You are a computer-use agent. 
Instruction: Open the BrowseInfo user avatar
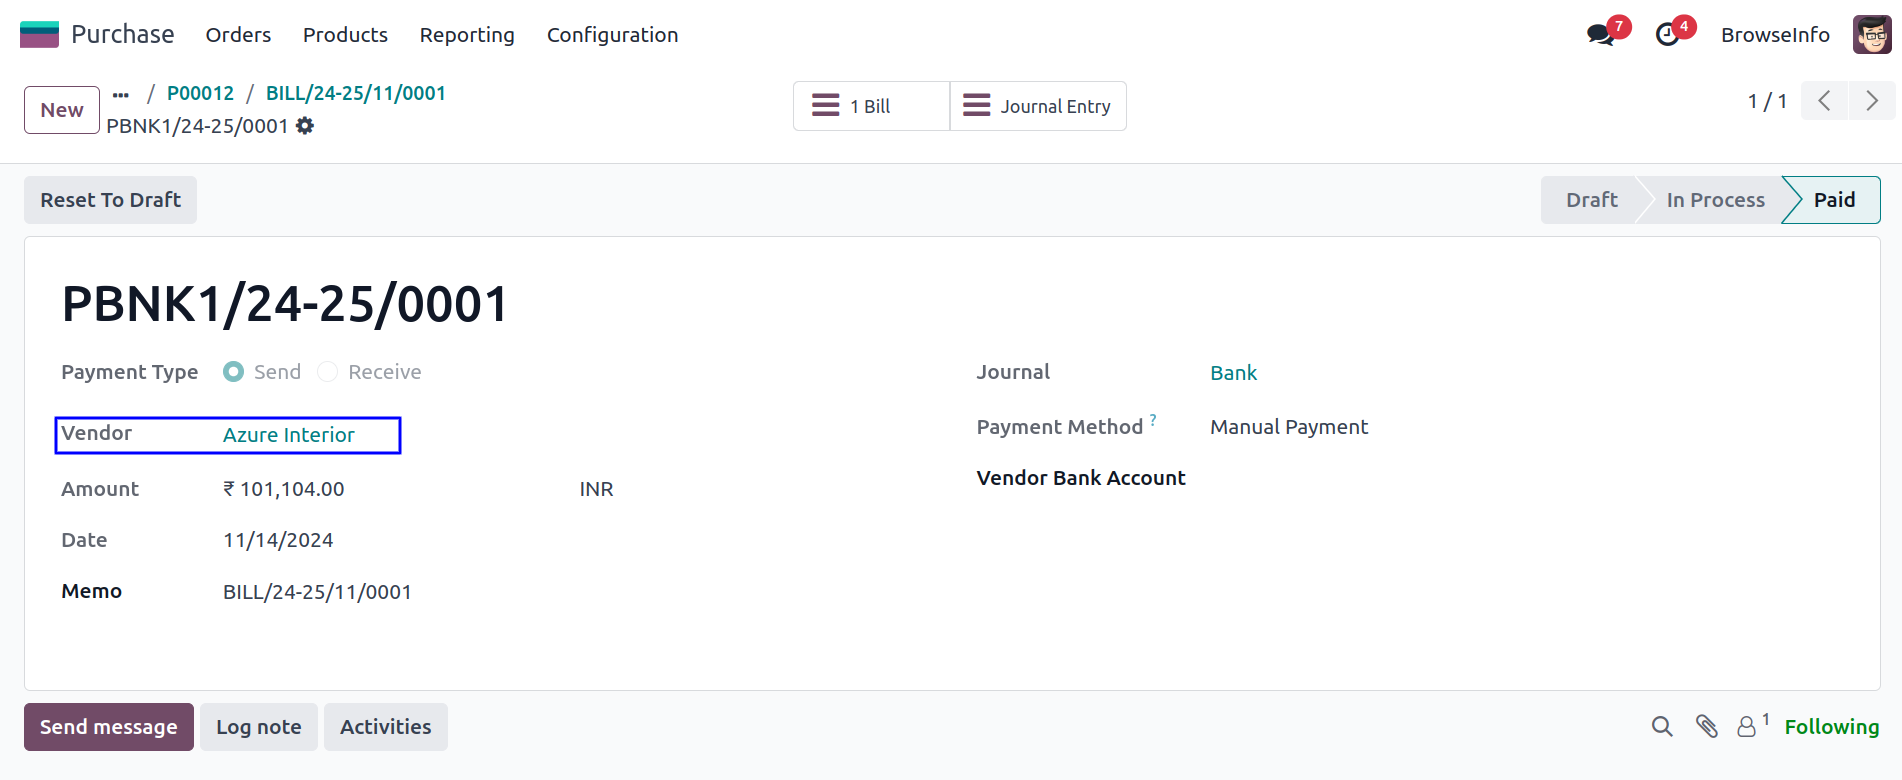point(1871,35)
